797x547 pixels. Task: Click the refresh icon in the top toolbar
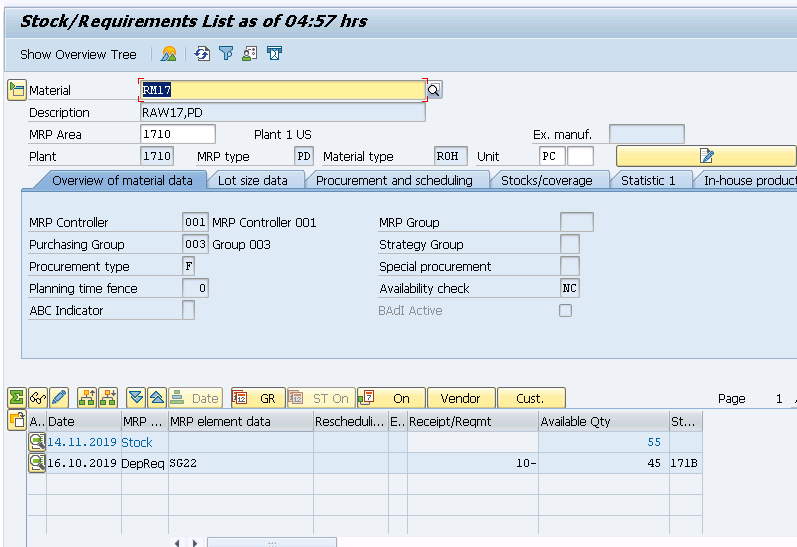pyautogui.click(x=203, y=54)
